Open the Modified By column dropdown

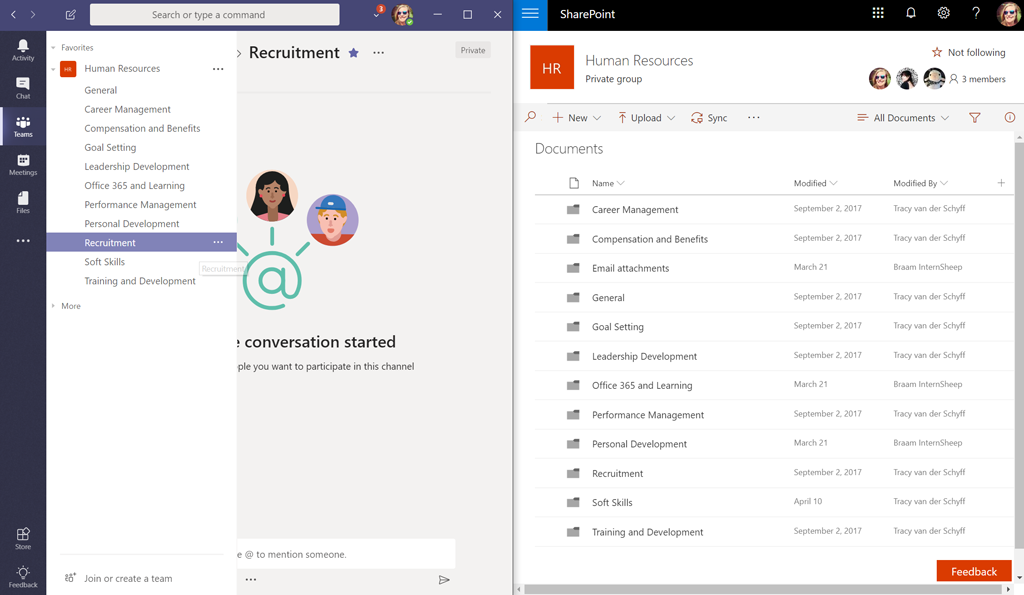[x=921, y=184]
